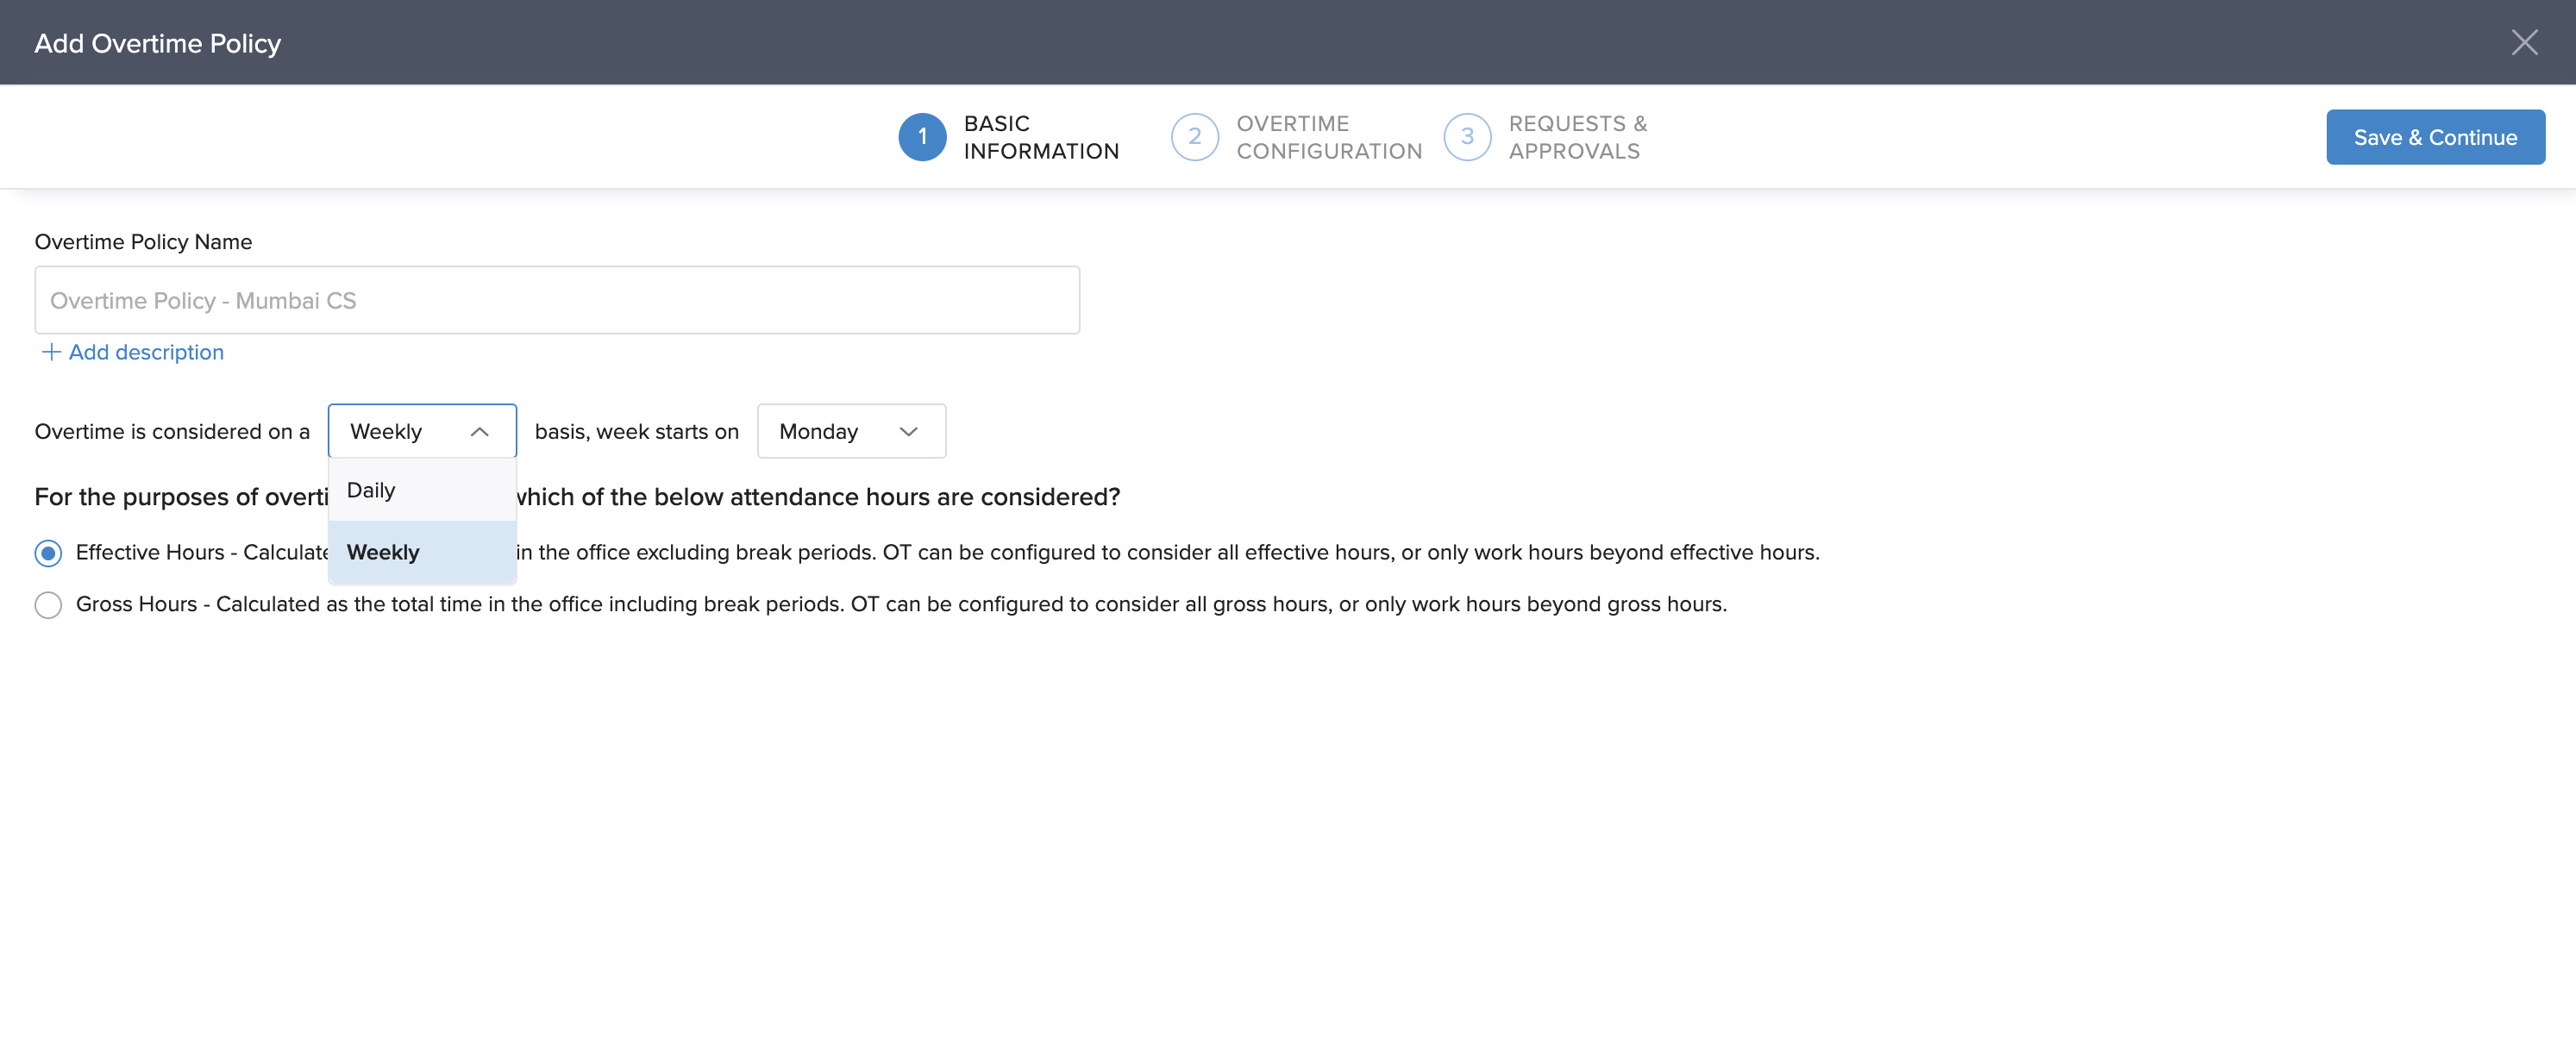Click the step 1 circle icon
This screenshot has width=2576, height=1038.
pyautogui.click(x=921, y=137)
